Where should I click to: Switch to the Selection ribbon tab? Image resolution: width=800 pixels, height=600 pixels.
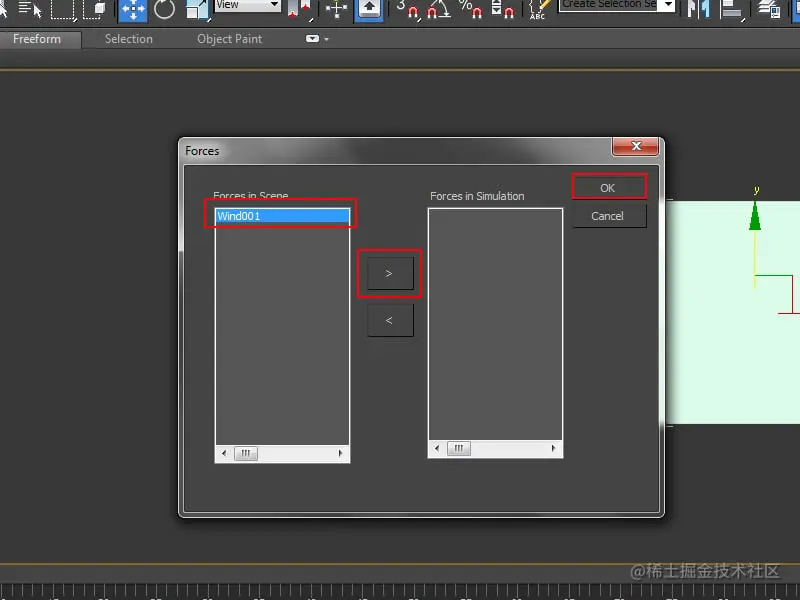click(129, 39)
